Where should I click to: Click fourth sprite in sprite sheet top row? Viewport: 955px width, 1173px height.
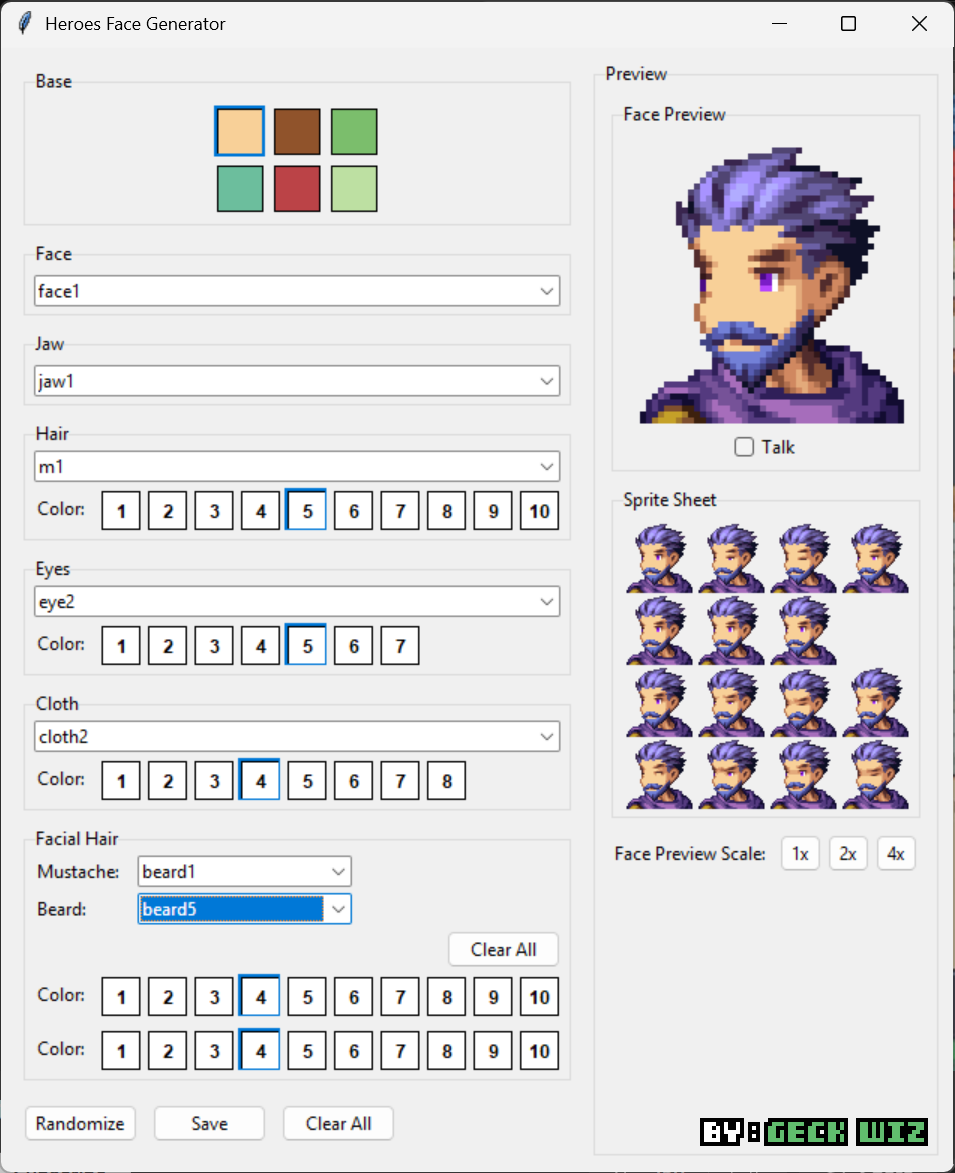(x=876, y=558)
